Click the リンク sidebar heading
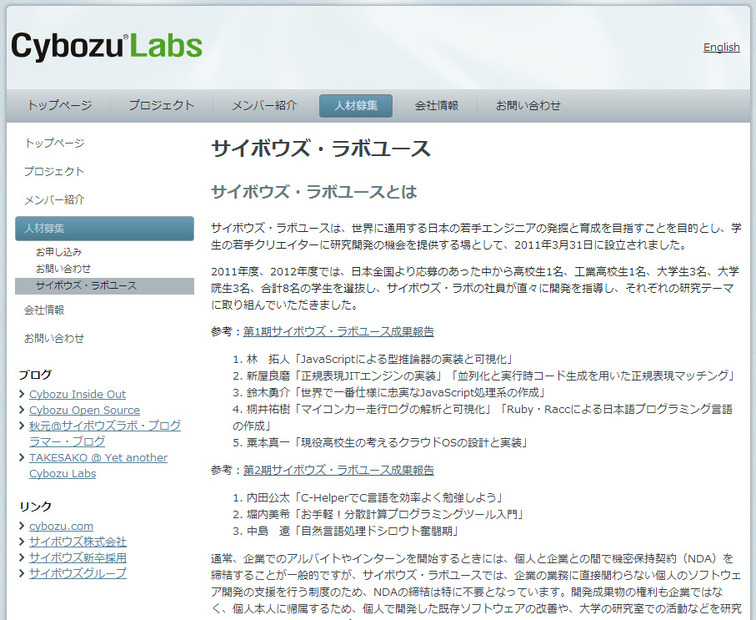The image size is (756, 620). coord(35,506)
